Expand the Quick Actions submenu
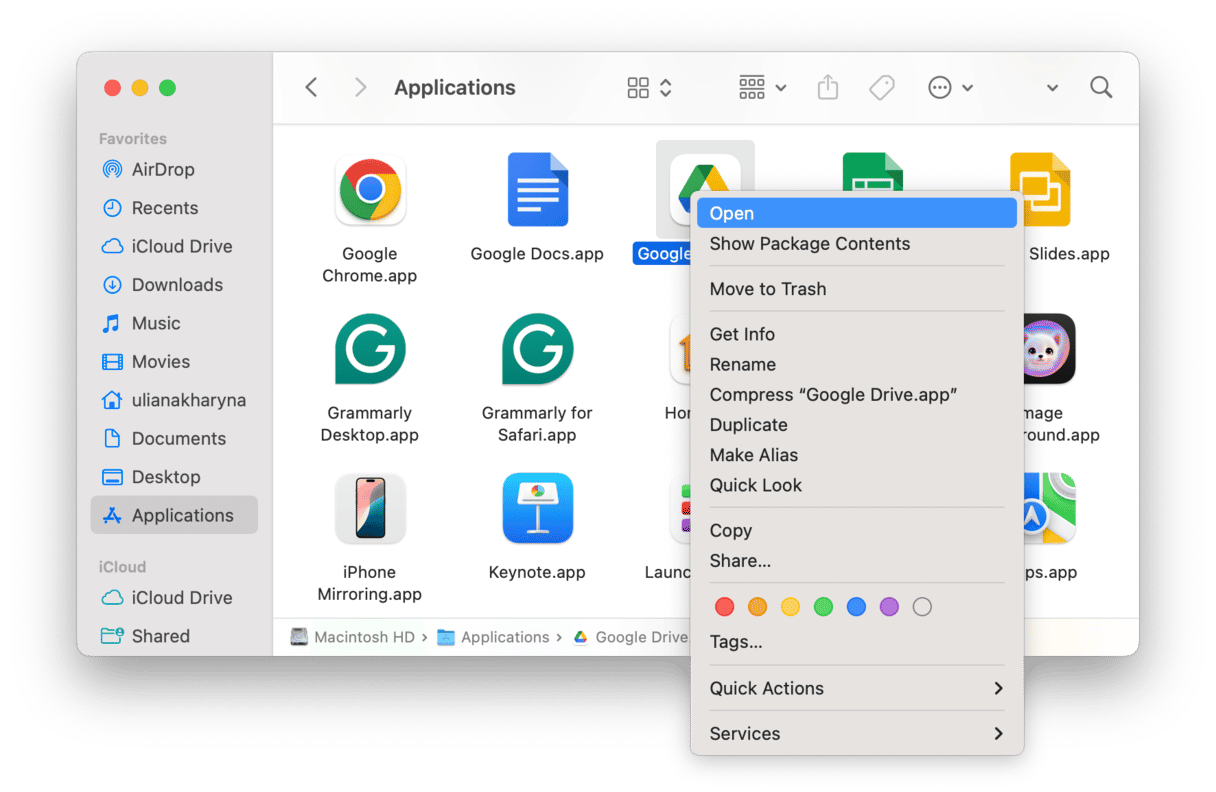The image size is (1216, 792). [857, 688]
